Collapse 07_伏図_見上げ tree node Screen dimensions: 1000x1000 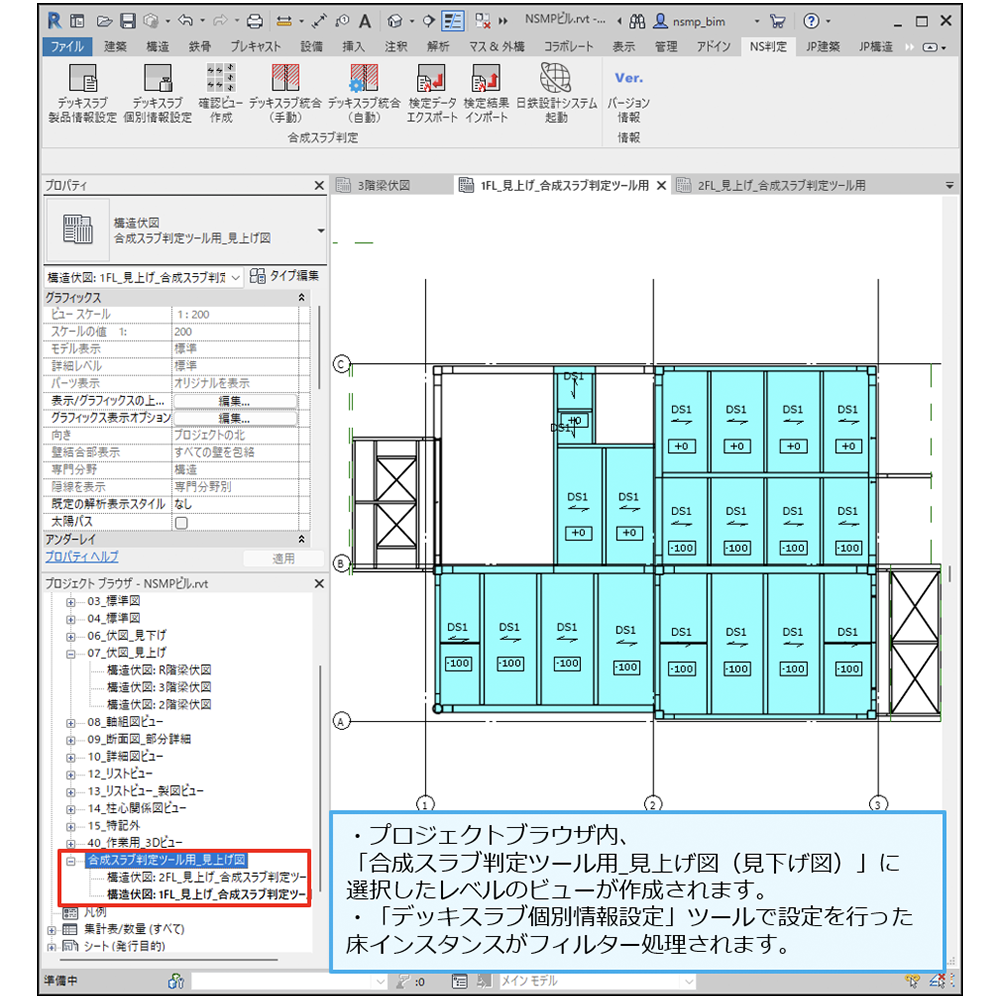(x=71, y=653)
